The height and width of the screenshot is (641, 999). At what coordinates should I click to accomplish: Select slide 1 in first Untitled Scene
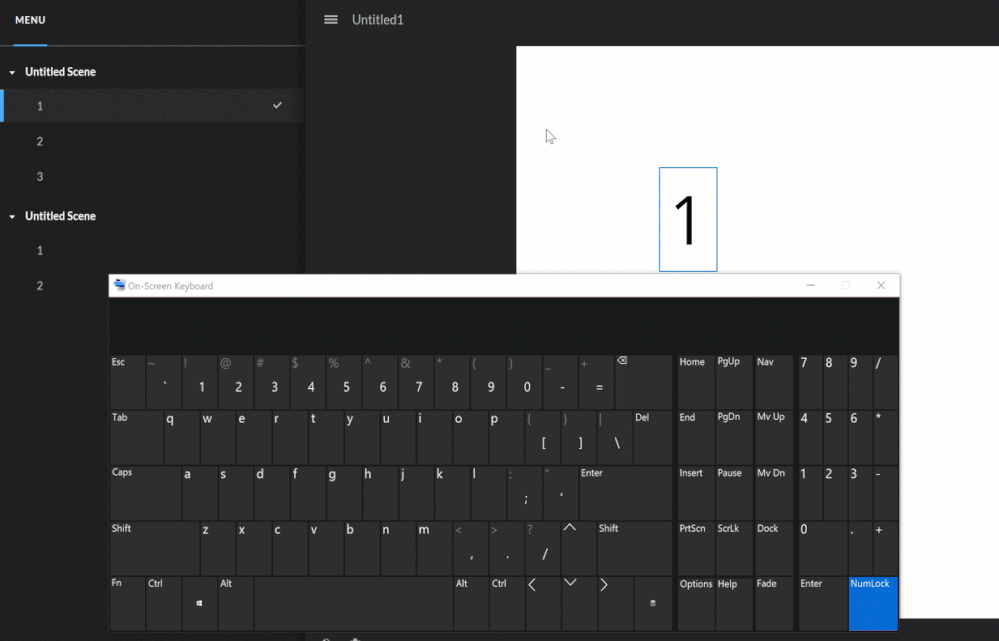pos(152,106)
